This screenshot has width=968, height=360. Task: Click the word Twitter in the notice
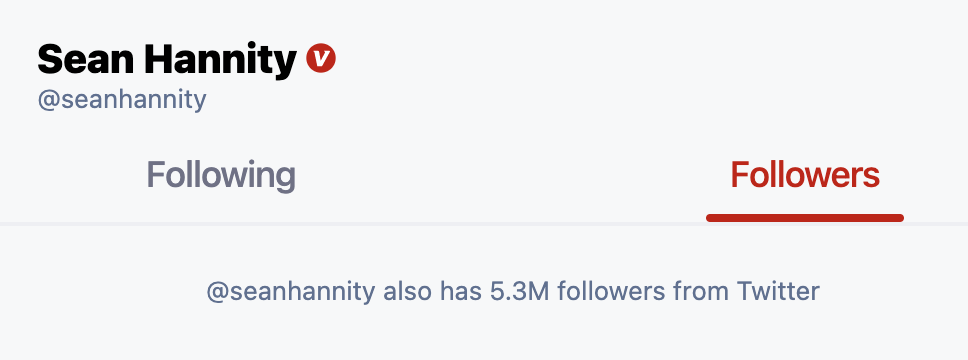point(778,291)
